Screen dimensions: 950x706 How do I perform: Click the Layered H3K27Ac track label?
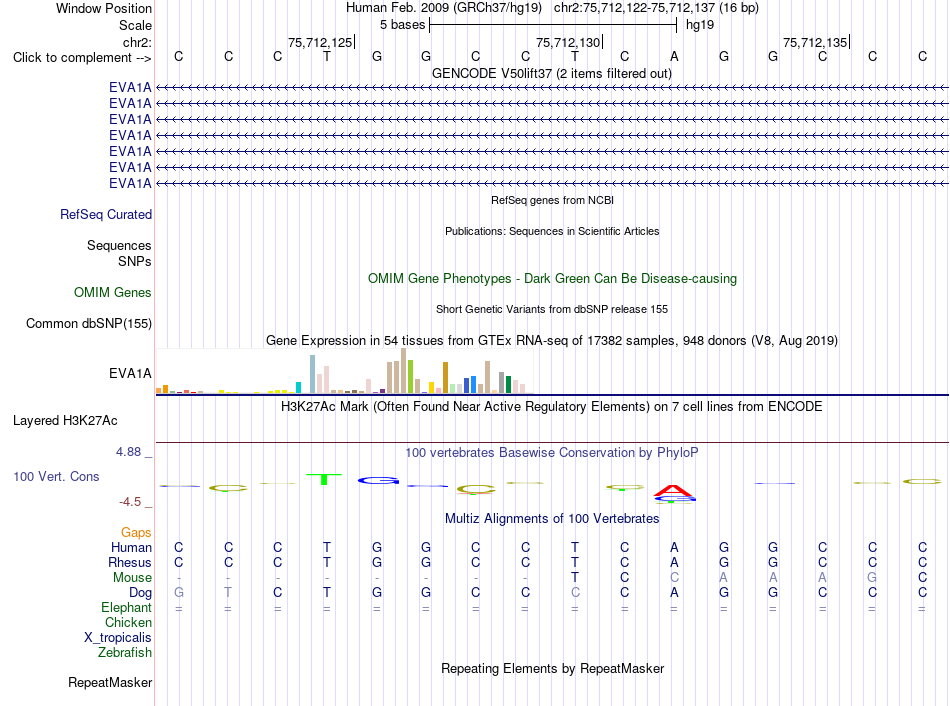coord(65,421)
